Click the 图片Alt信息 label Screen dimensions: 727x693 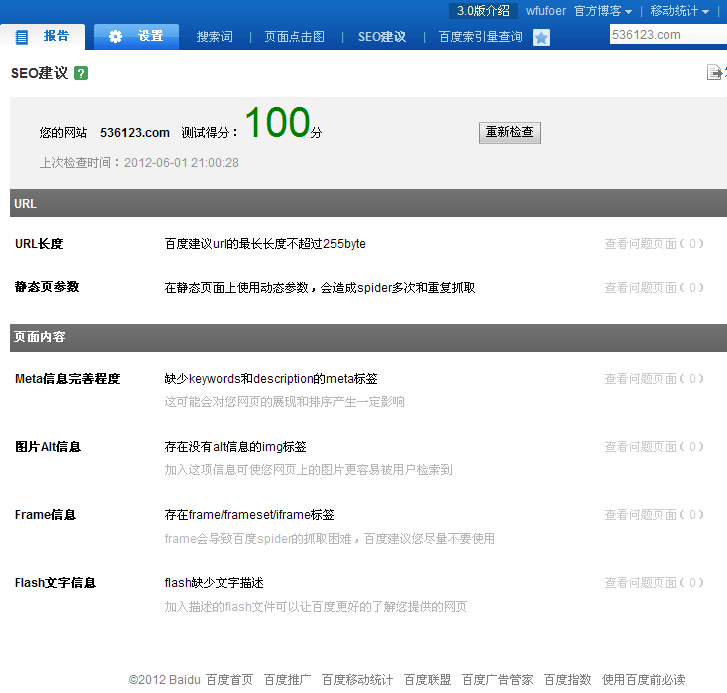click(x=48, y=446)
